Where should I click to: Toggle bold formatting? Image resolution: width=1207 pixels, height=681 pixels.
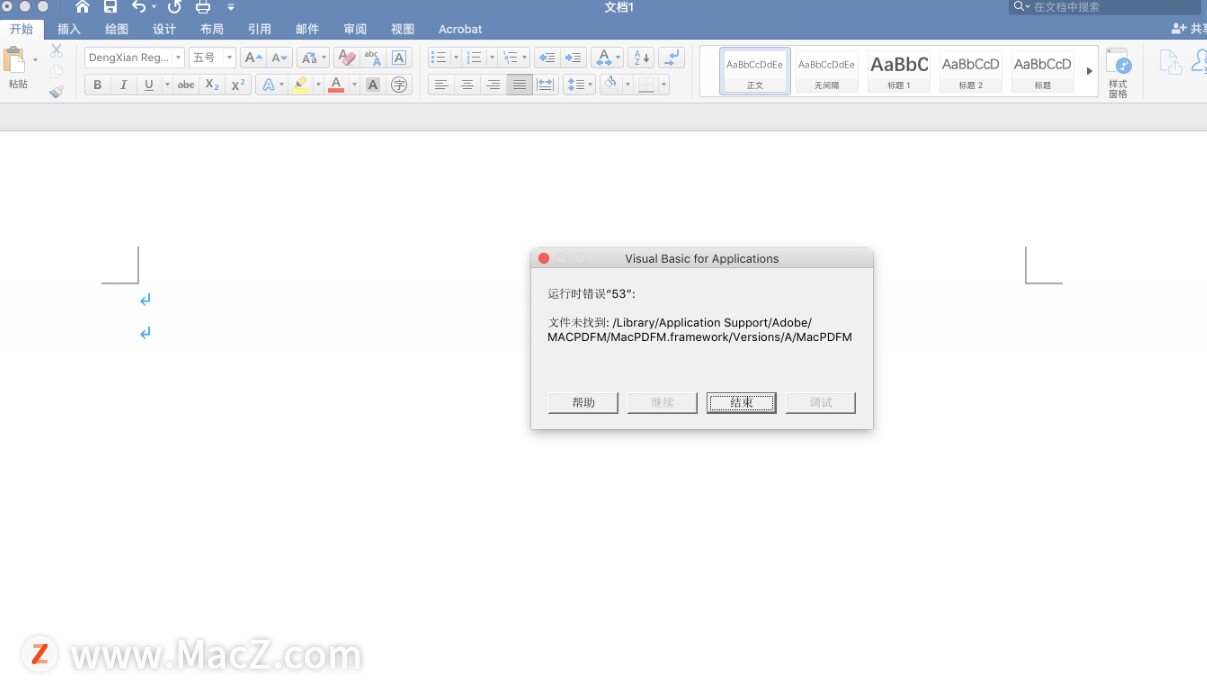(97, 85)
